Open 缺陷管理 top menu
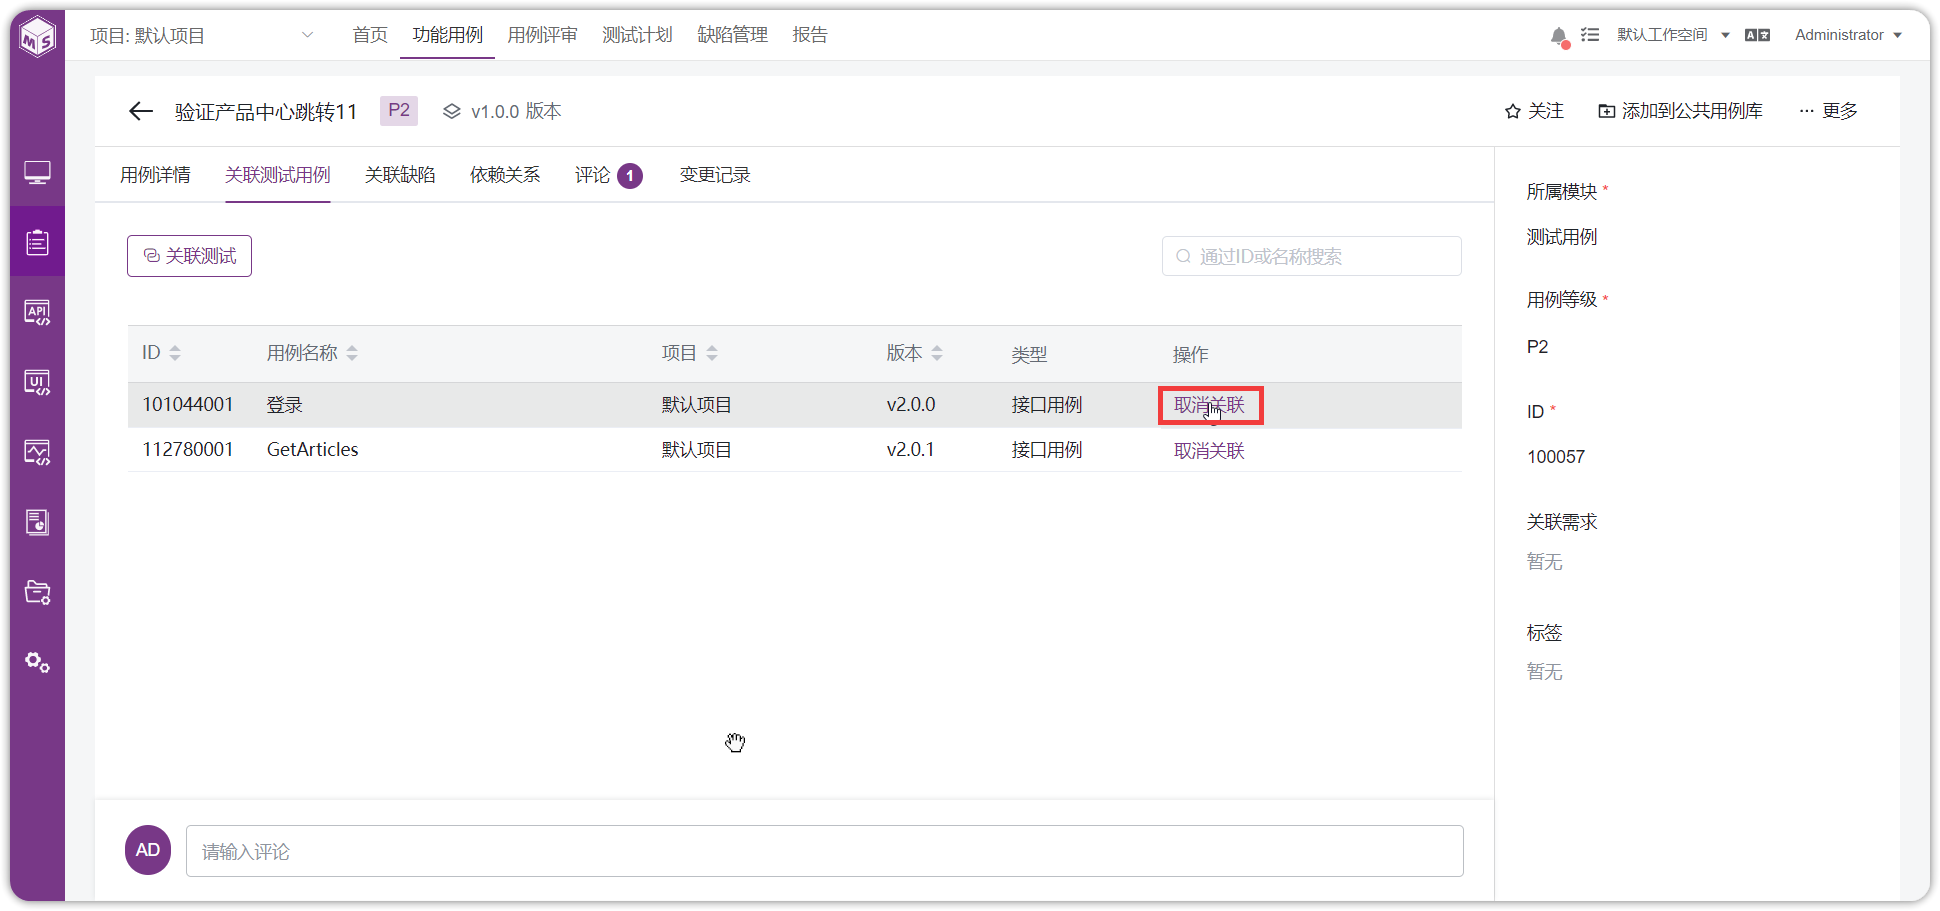The width and height of the screenshot is (1940, 911). [x=732, y=35]
